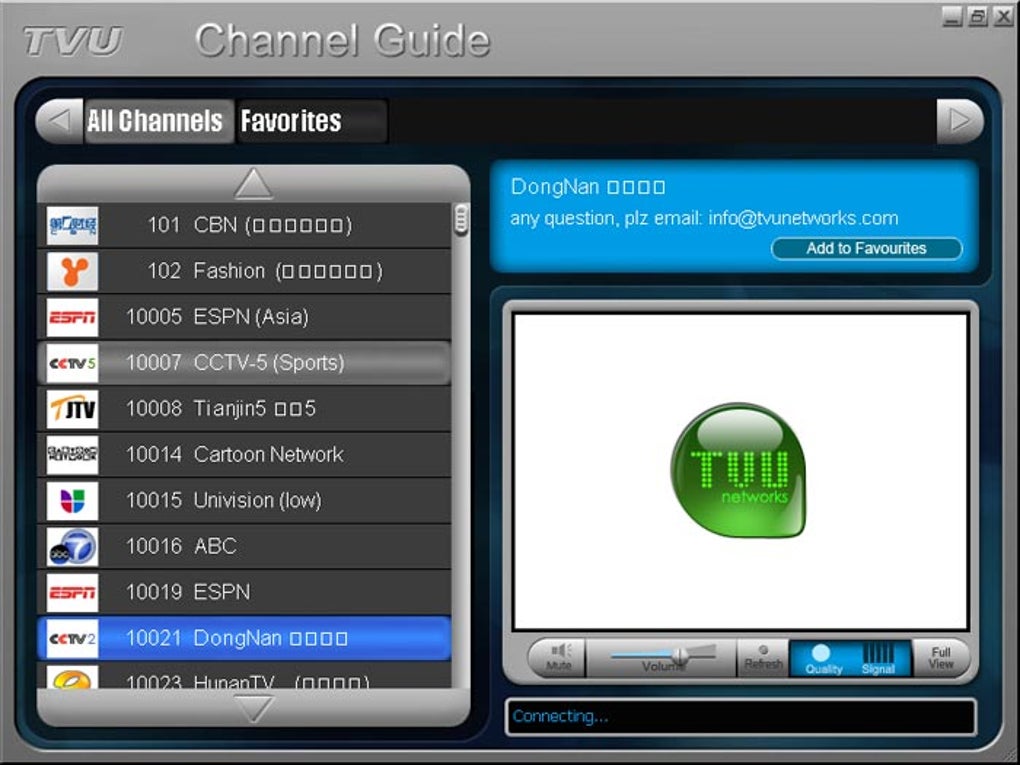
Task: Click the TJTV Tianjin5 logo
Action: pyautogui.click(x=72, y=409)
